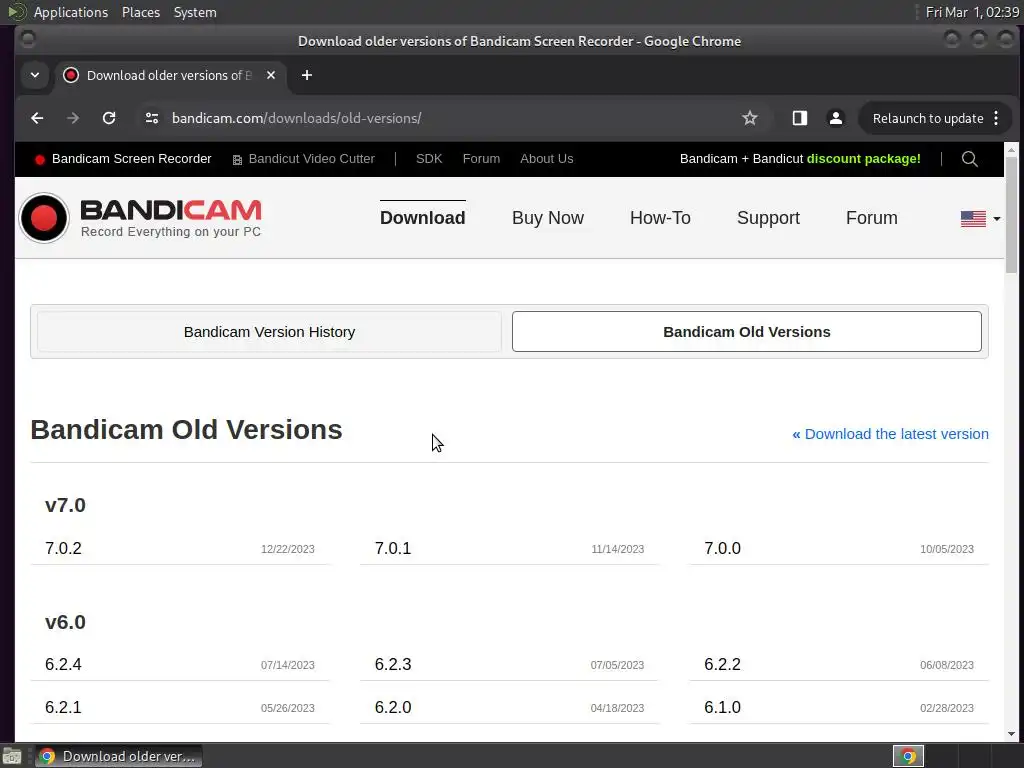Open the Download nav item
The width and height of the screenshot is (1024, 768).
point(423,217)
